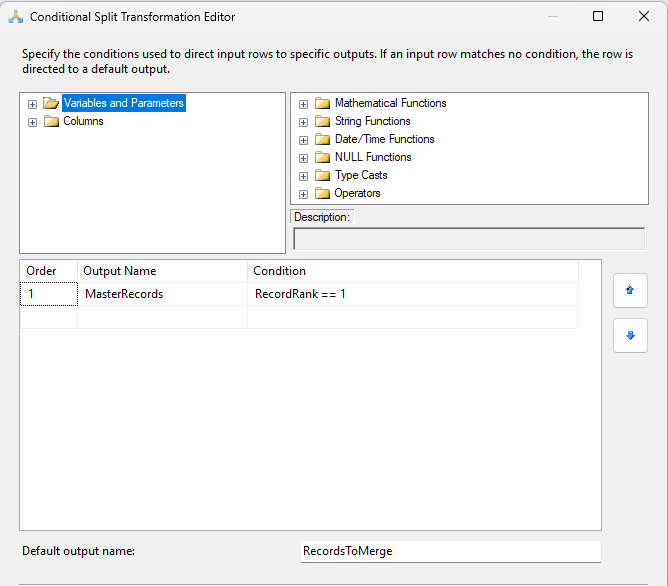Screen dimensions: 668x586
Task: Select the Variables and Parameters item
Action: pyautogui.click(x=123, y=103)
